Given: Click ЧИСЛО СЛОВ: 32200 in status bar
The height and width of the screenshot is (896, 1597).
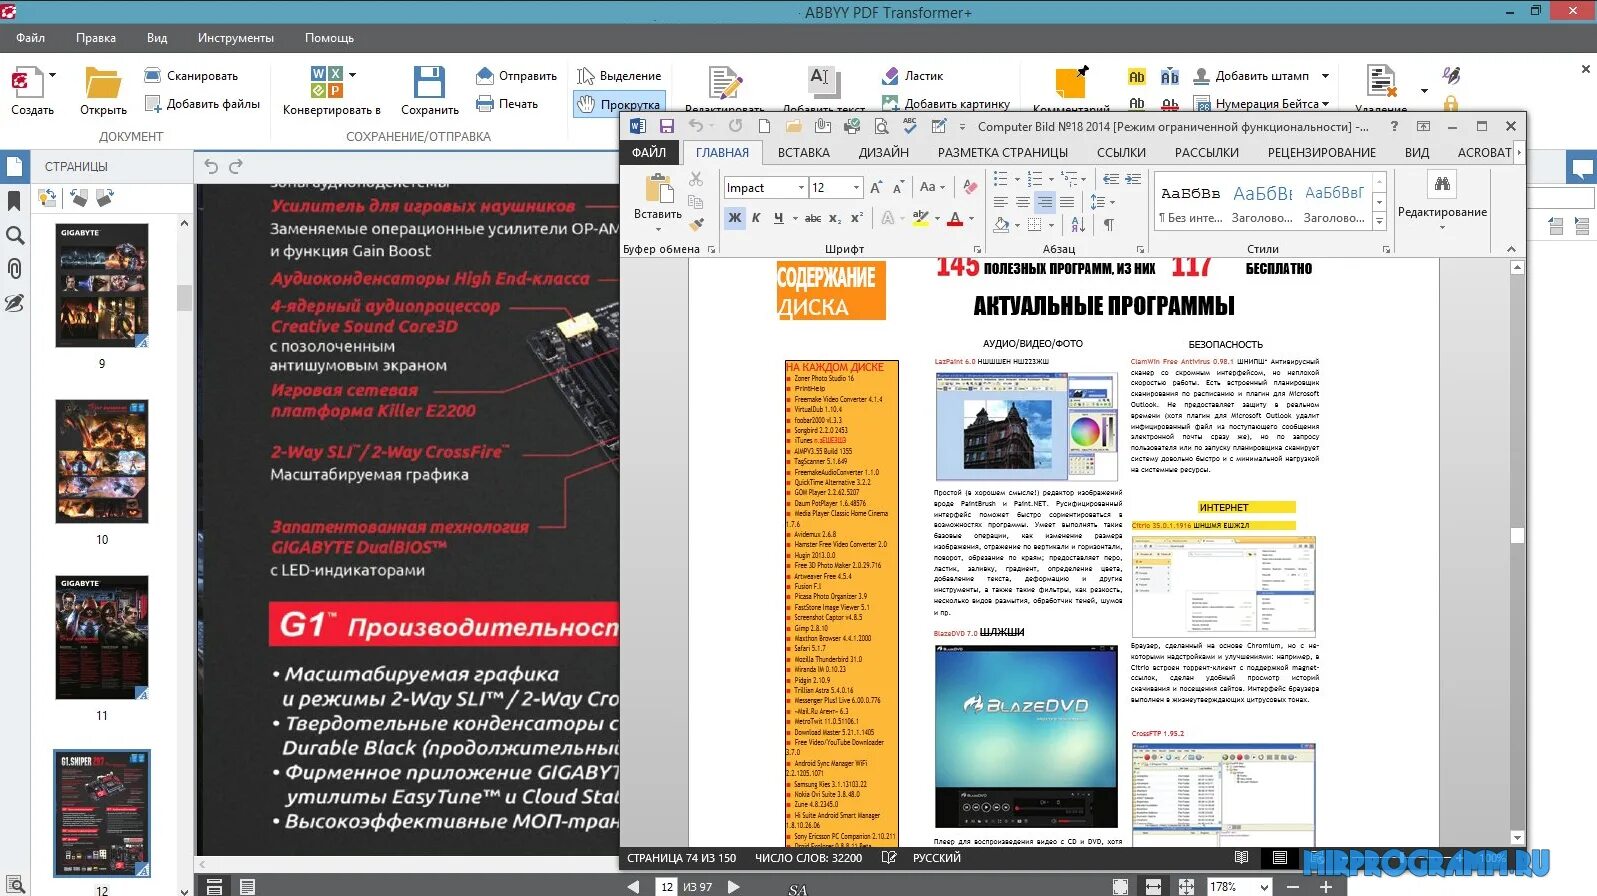Looking at the screenshot, I should point(808,858).
